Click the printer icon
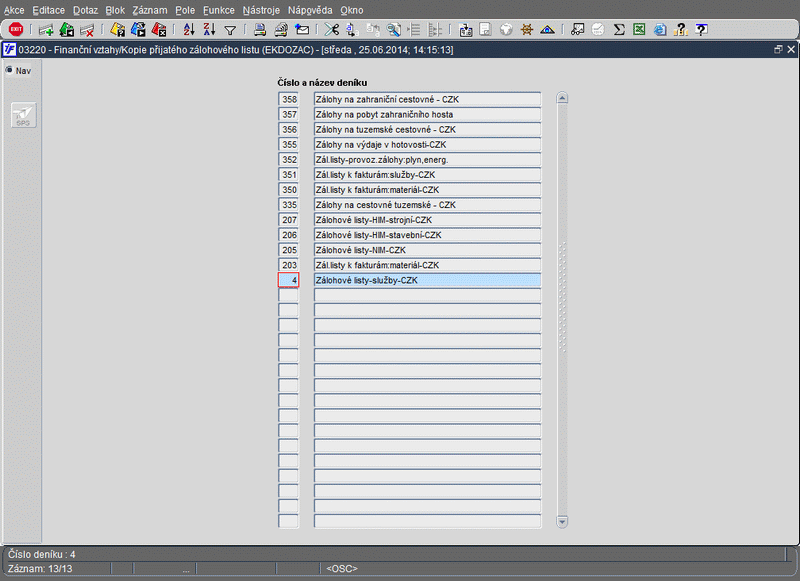Screen dimensions: 800x581 click(260, 30)
